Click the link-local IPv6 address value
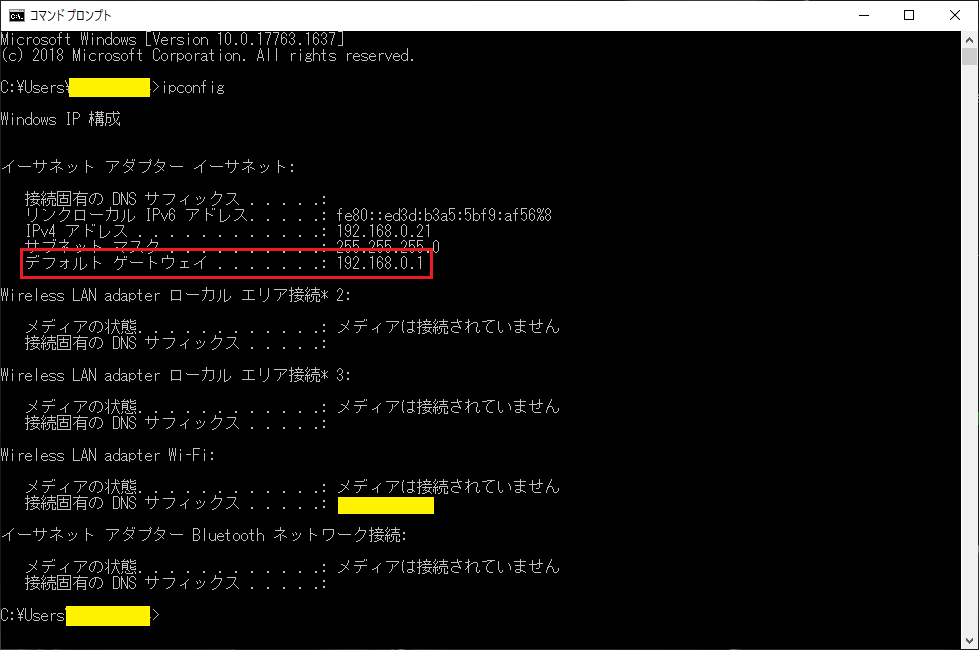This screenshot has height=650, width=979. pyautogui.click(x=444, y=215)
